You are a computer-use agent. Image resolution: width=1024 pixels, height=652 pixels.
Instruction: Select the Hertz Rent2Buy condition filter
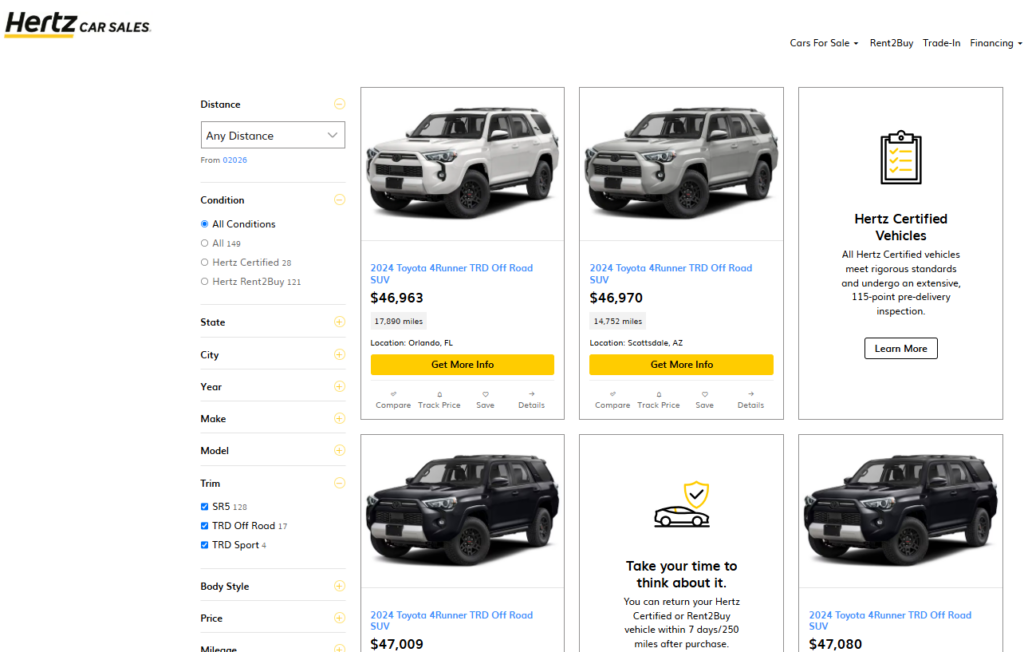[204, 281]
